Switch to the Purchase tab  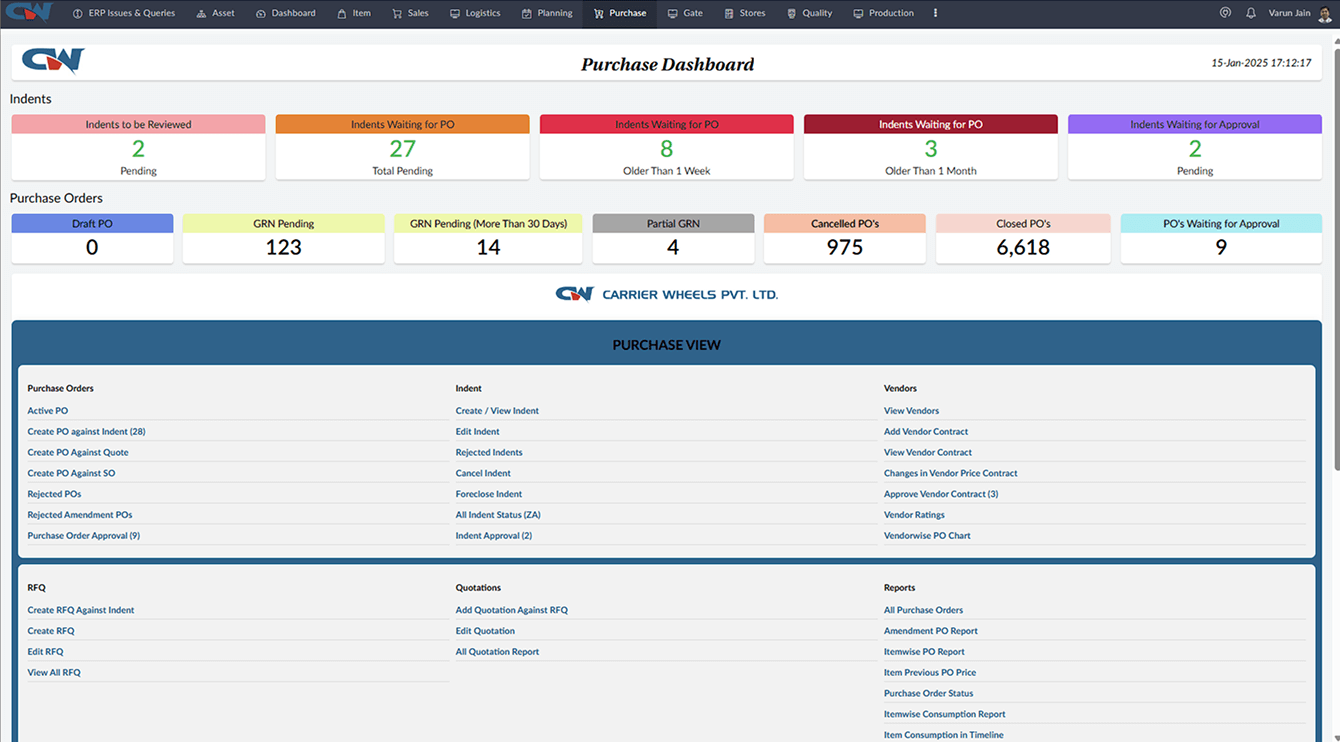(619, 13)
